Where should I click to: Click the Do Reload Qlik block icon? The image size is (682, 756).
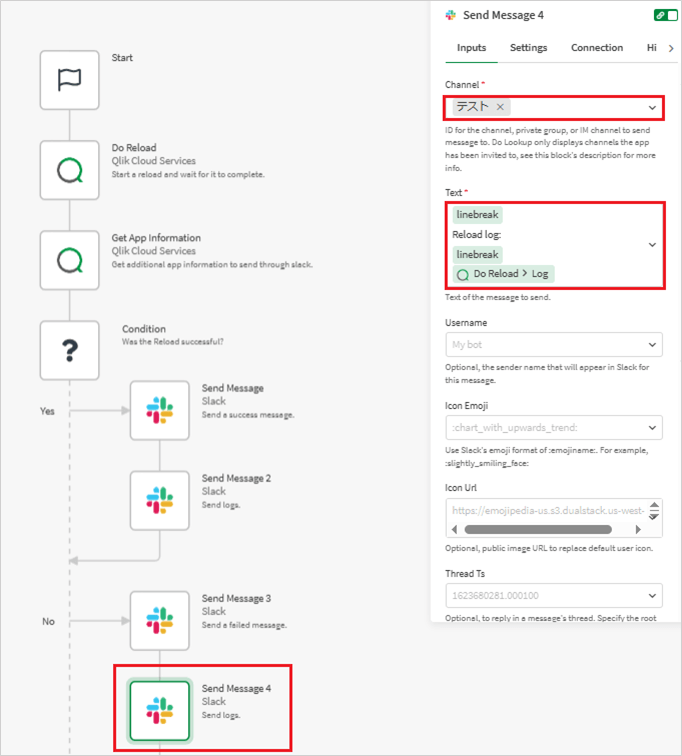point(69,170)
